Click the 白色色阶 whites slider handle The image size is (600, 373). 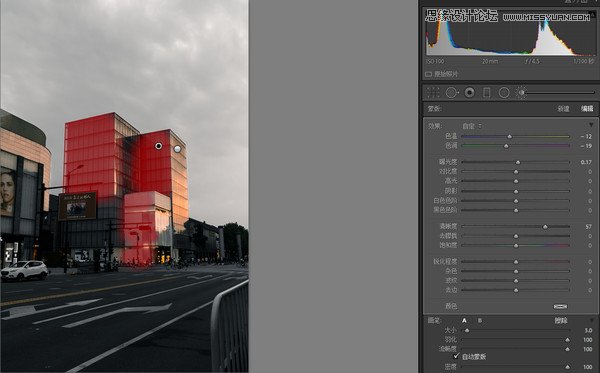pyautogui.click(x=516, y=201)
